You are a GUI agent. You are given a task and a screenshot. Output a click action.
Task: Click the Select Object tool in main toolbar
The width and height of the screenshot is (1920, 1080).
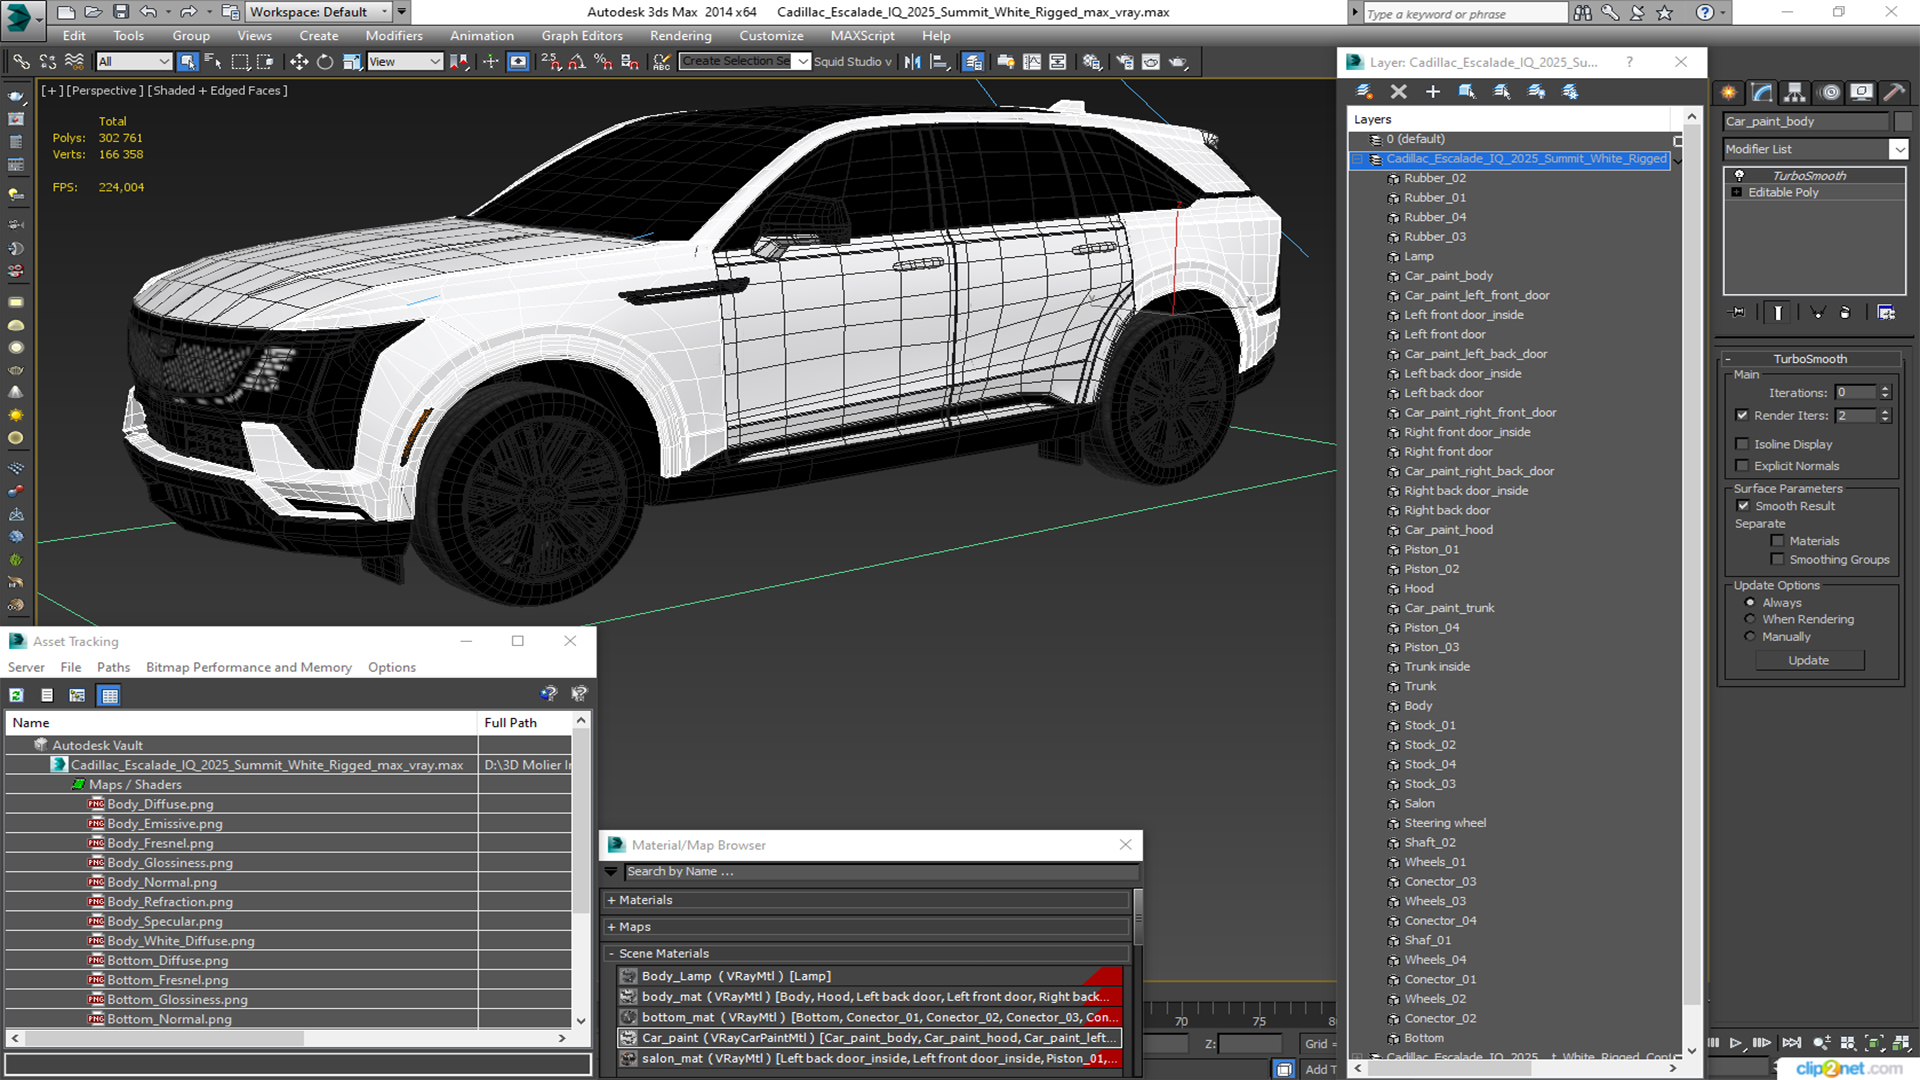point(187,62)
